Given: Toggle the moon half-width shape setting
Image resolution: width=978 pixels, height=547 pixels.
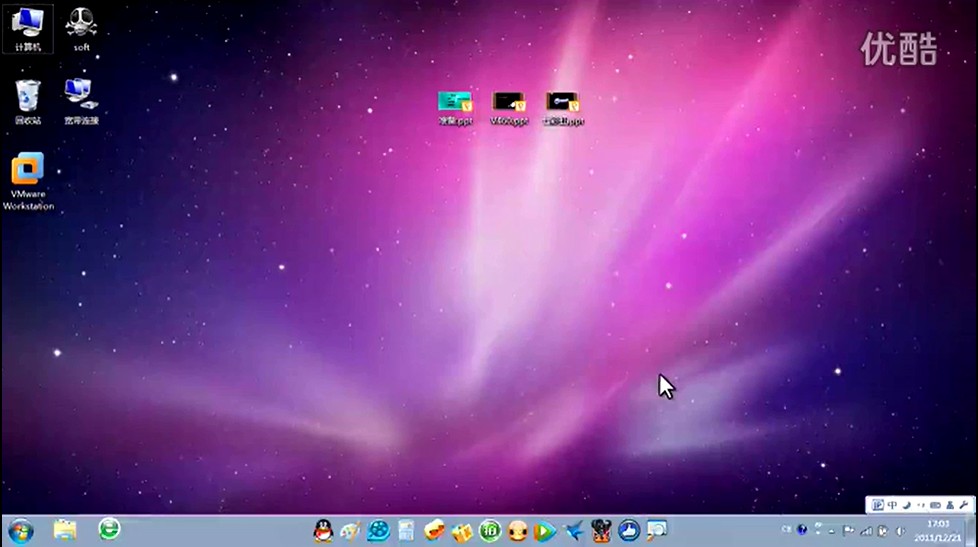Looking at the screenshot, I should [907, 505].
